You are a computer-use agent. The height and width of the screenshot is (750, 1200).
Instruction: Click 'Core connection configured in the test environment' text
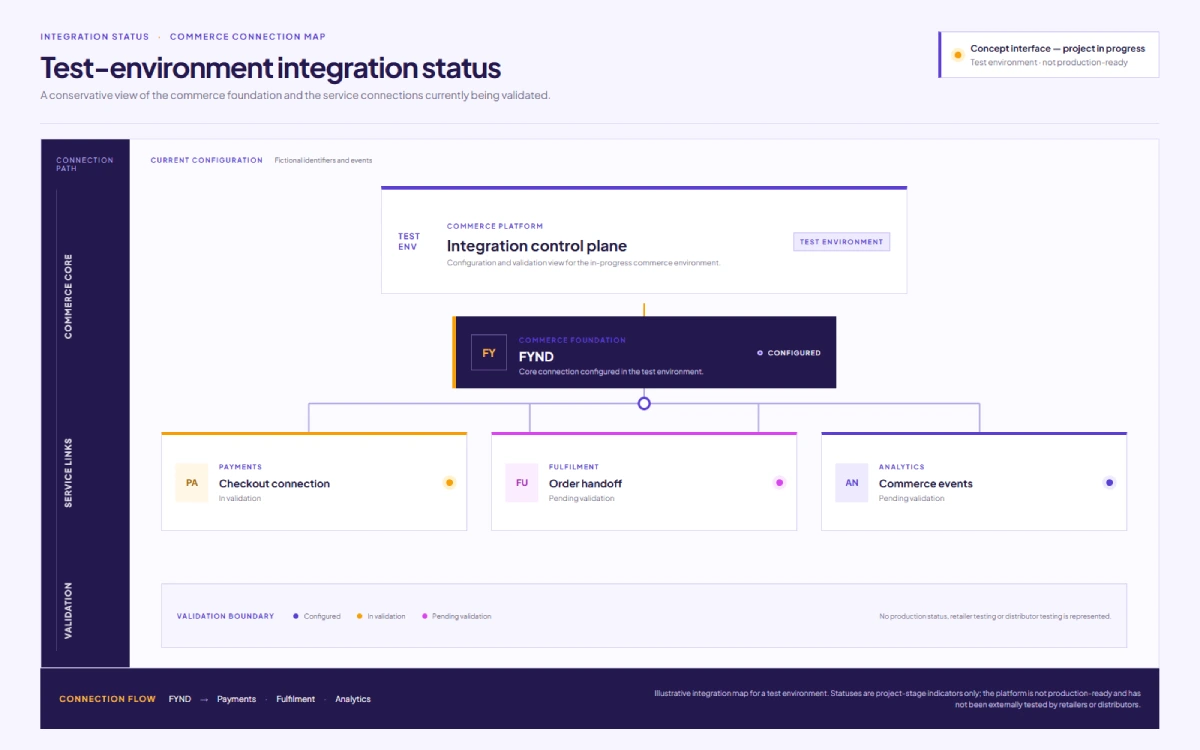coord(611,371)
